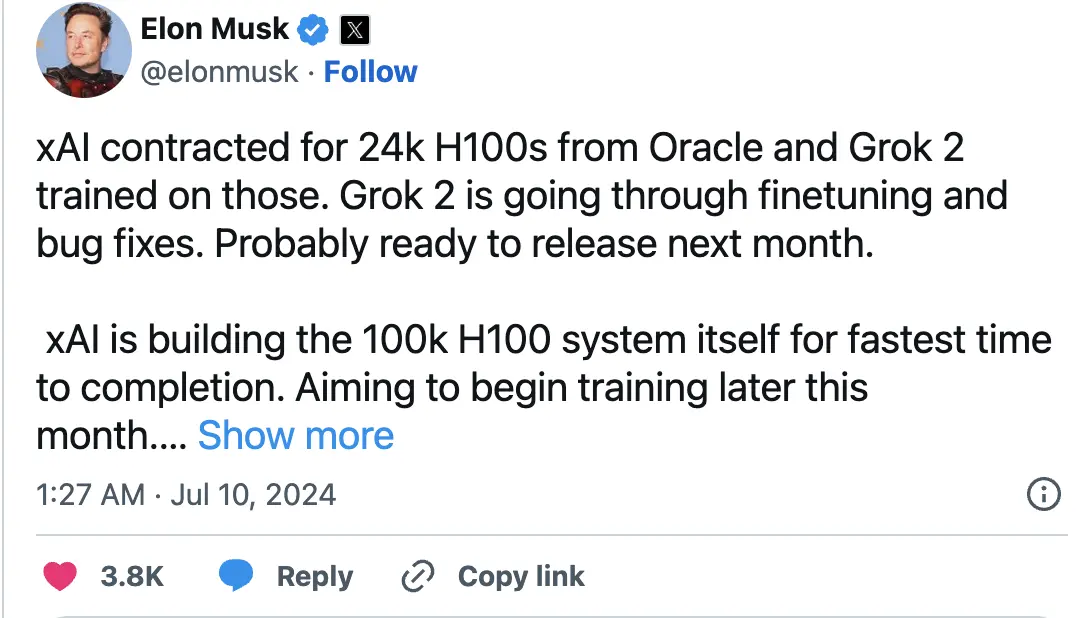Image resolution: width=1092 pixels, height=618 pixels.
Task: Like the tweet with the heart icon
Action: (60, 576)
